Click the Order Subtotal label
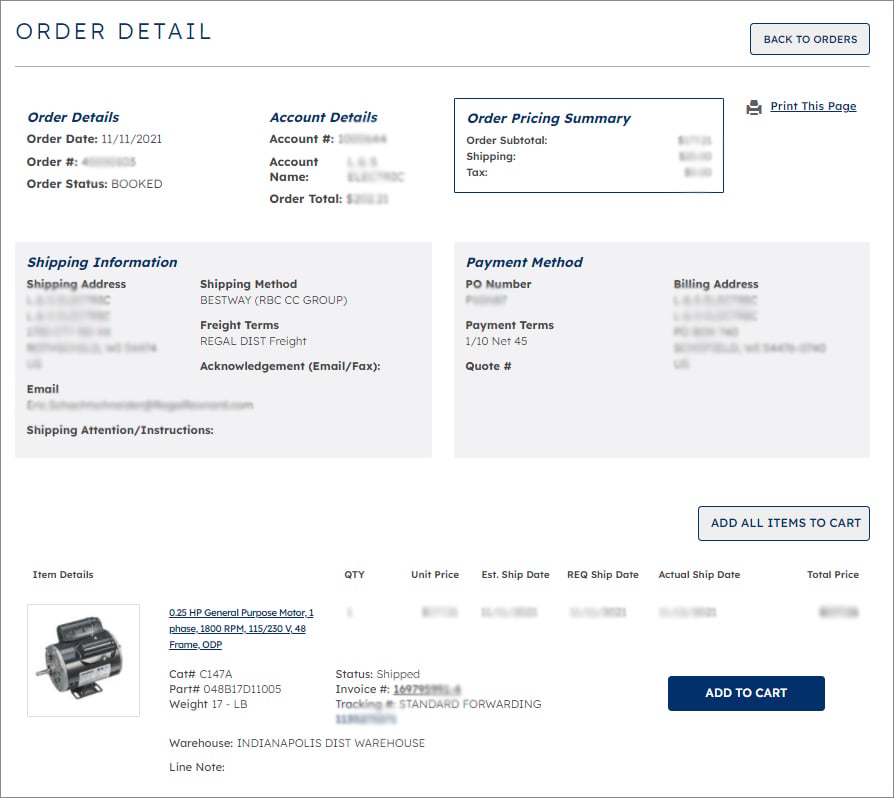This screenshot has width=894, height=798. (x=506, y=140)
